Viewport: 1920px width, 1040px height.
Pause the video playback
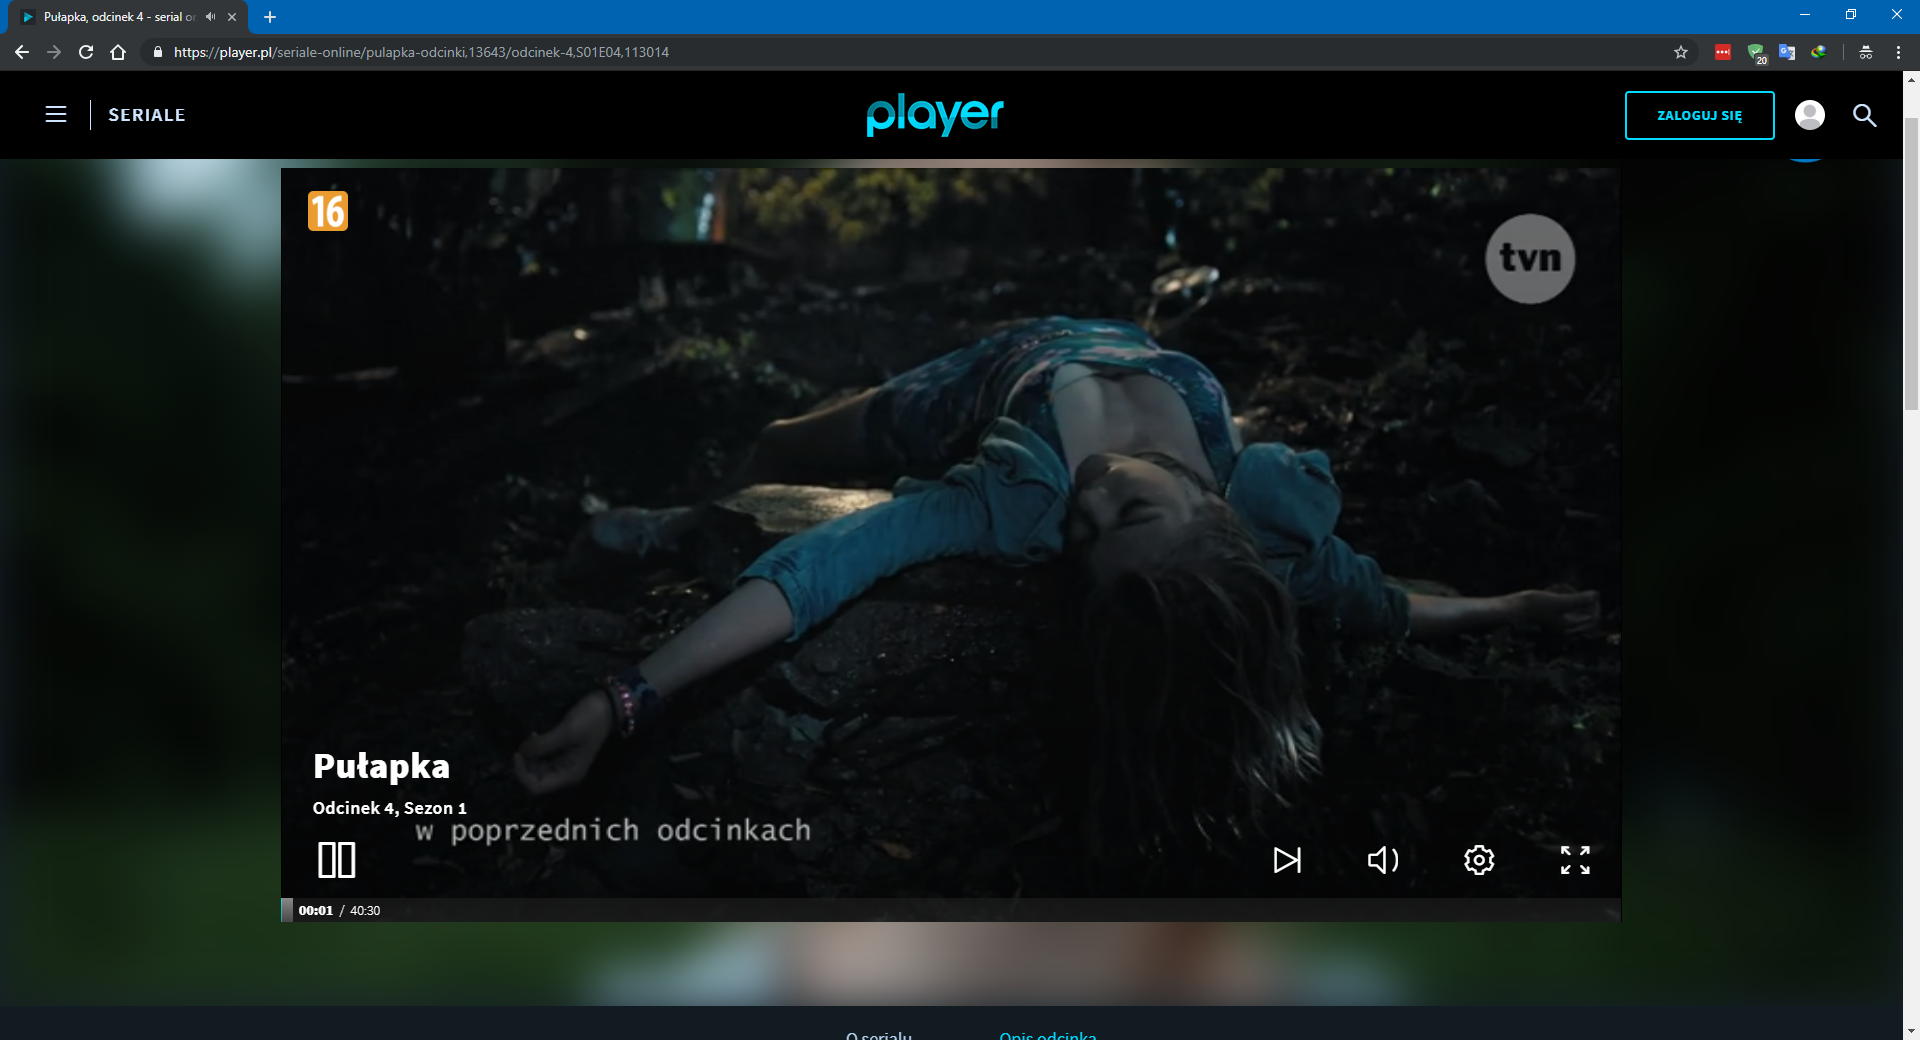(x=336, y=860)
